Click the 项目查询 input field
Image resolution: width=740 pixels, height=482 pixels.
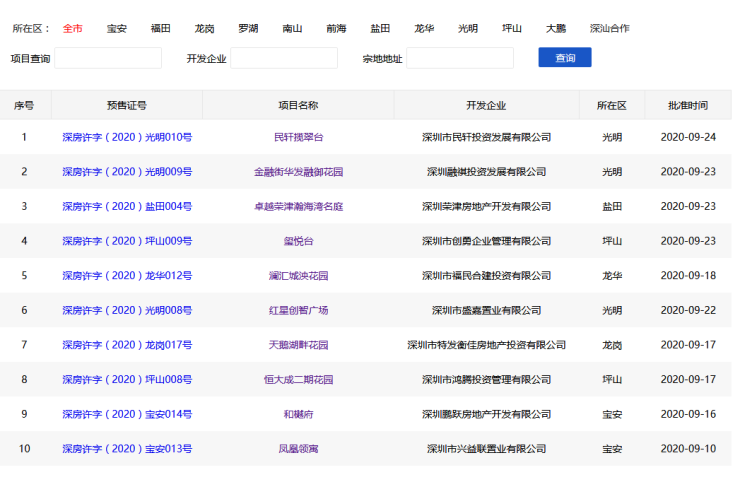pos(108,58)
